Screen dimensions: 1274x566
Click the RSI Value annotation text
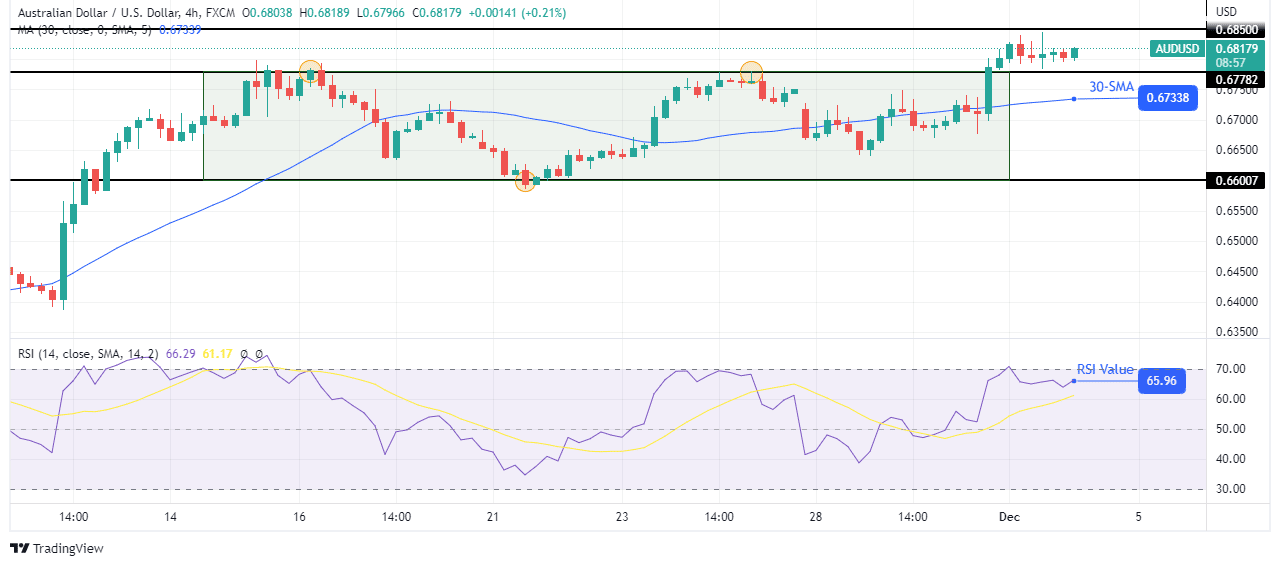click(x=1106, y=370)
